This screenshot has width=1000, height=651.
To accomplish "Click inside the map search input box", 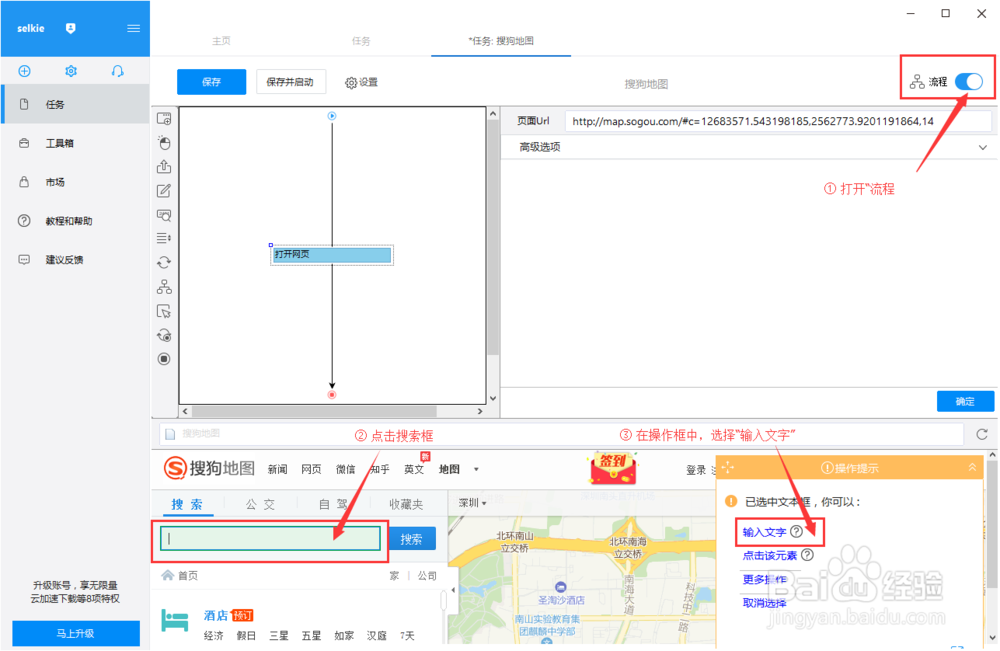I will click(270, 539).
